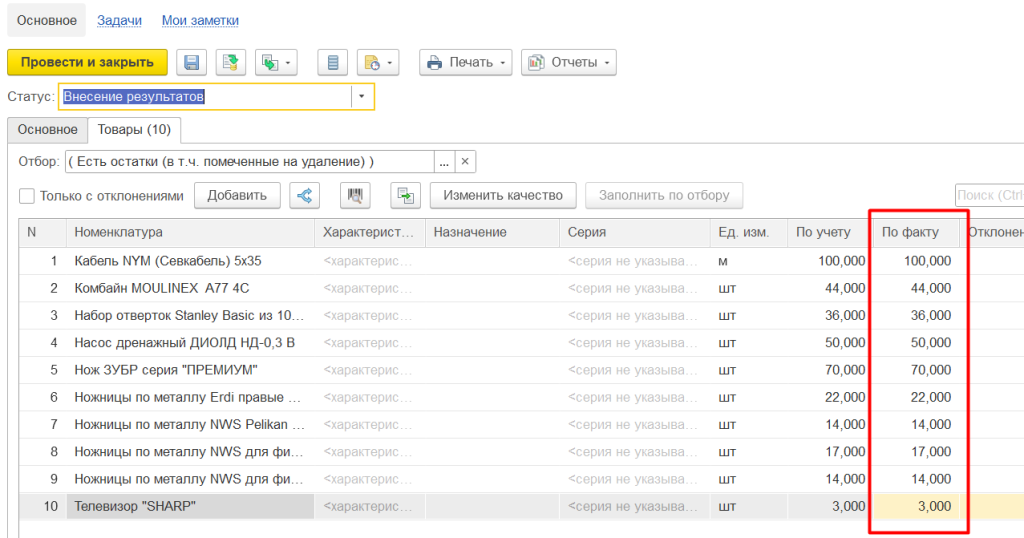1024x538 pixels.
Task: Click row number 9 cell
Action: coord(42,479)
